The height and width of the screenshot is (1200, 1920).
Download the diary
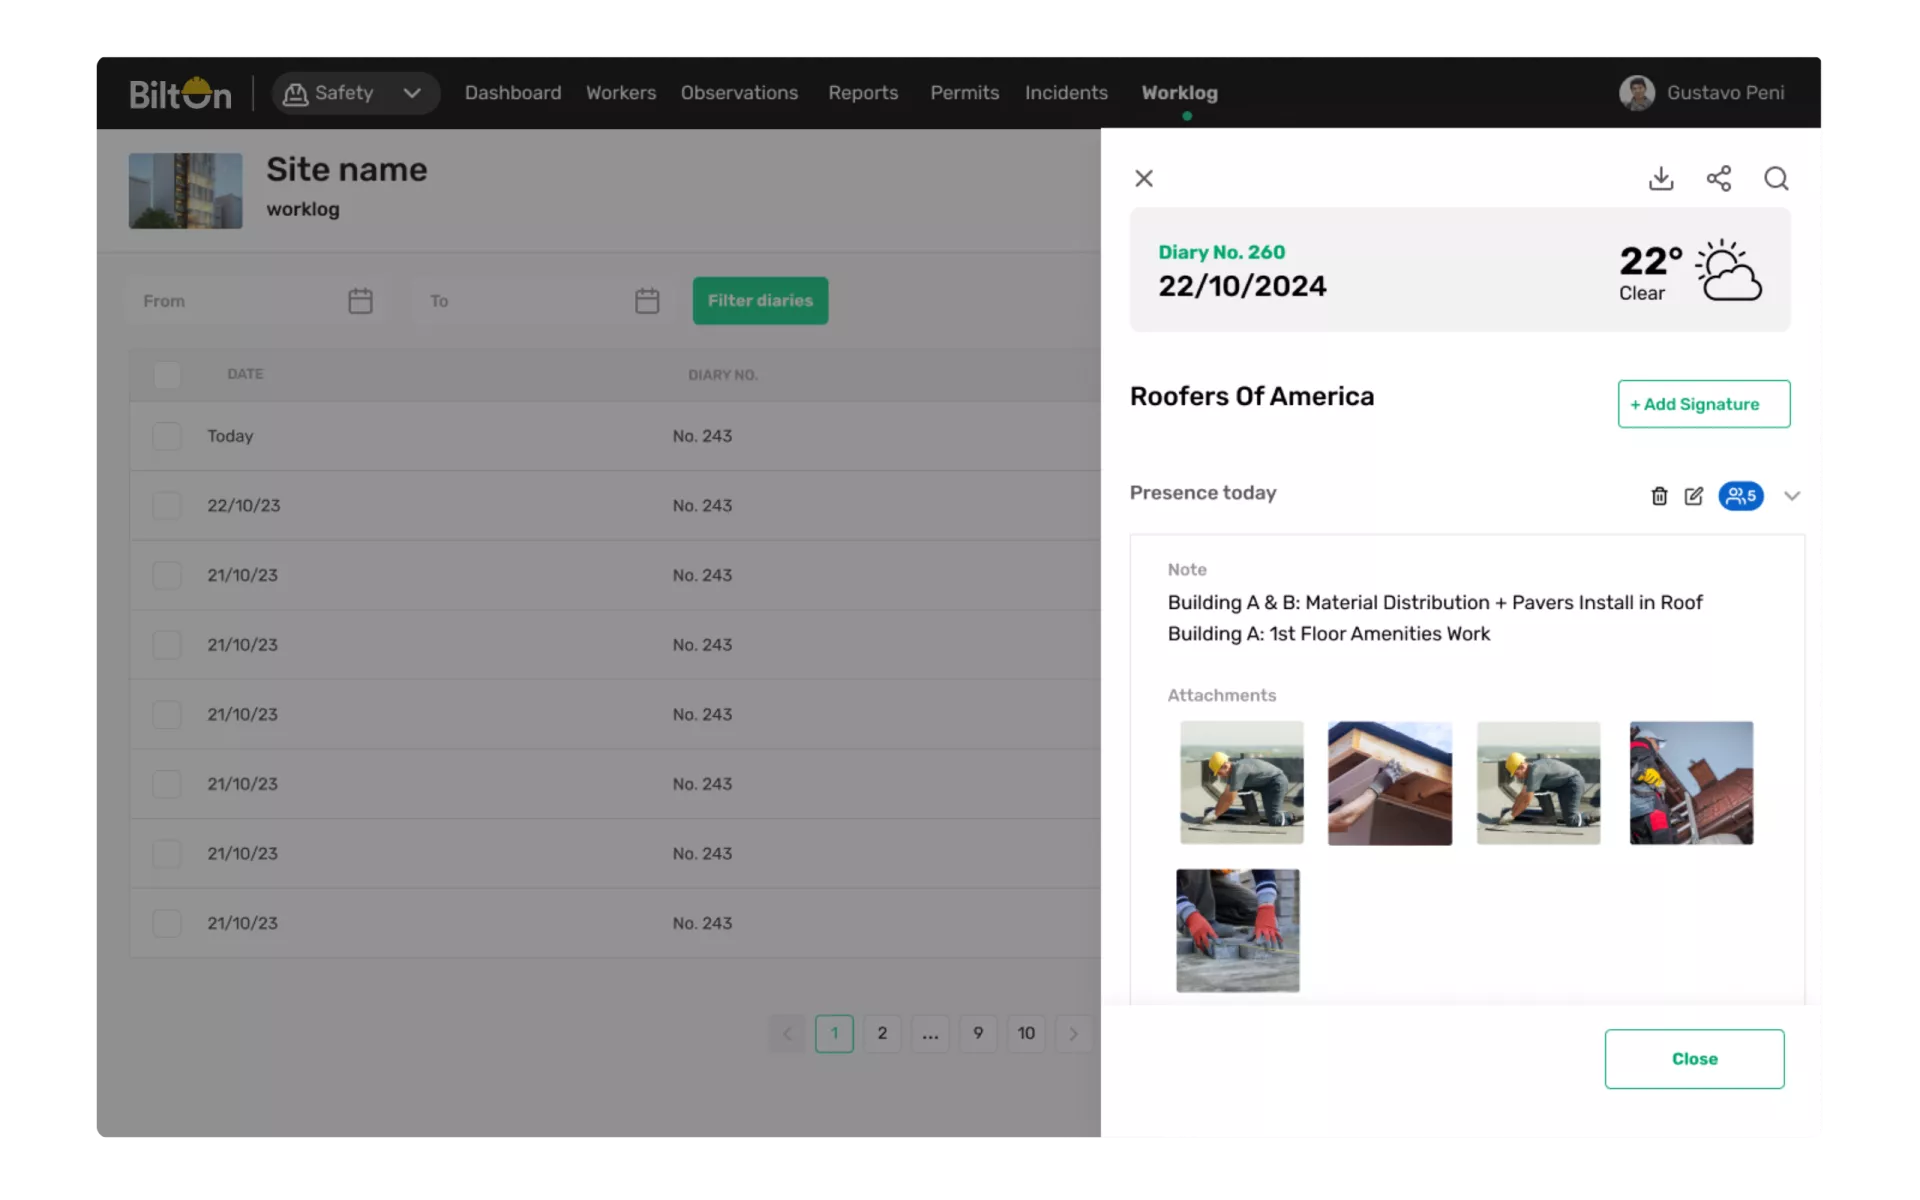tap(1661, 179)
